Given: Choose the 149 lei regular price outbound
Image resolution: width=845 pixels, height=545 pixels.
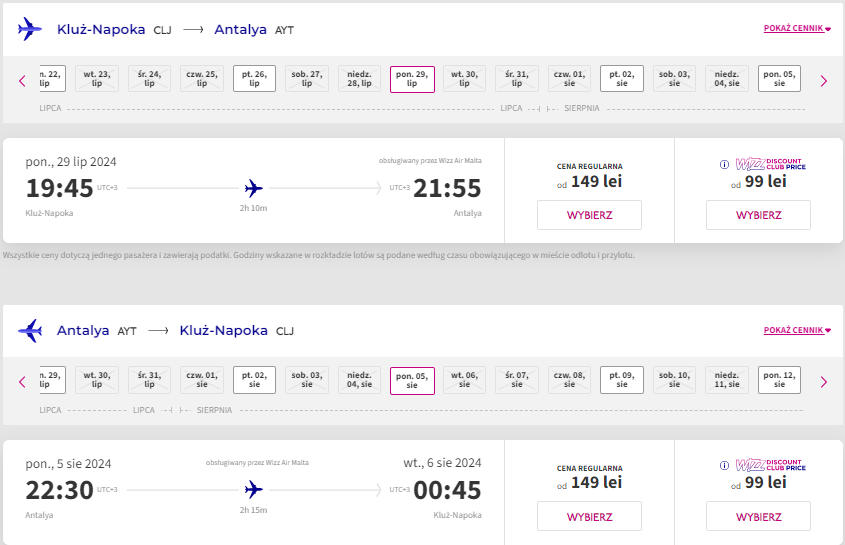Looking at the screenshot, I should click(x=590, y=215).
